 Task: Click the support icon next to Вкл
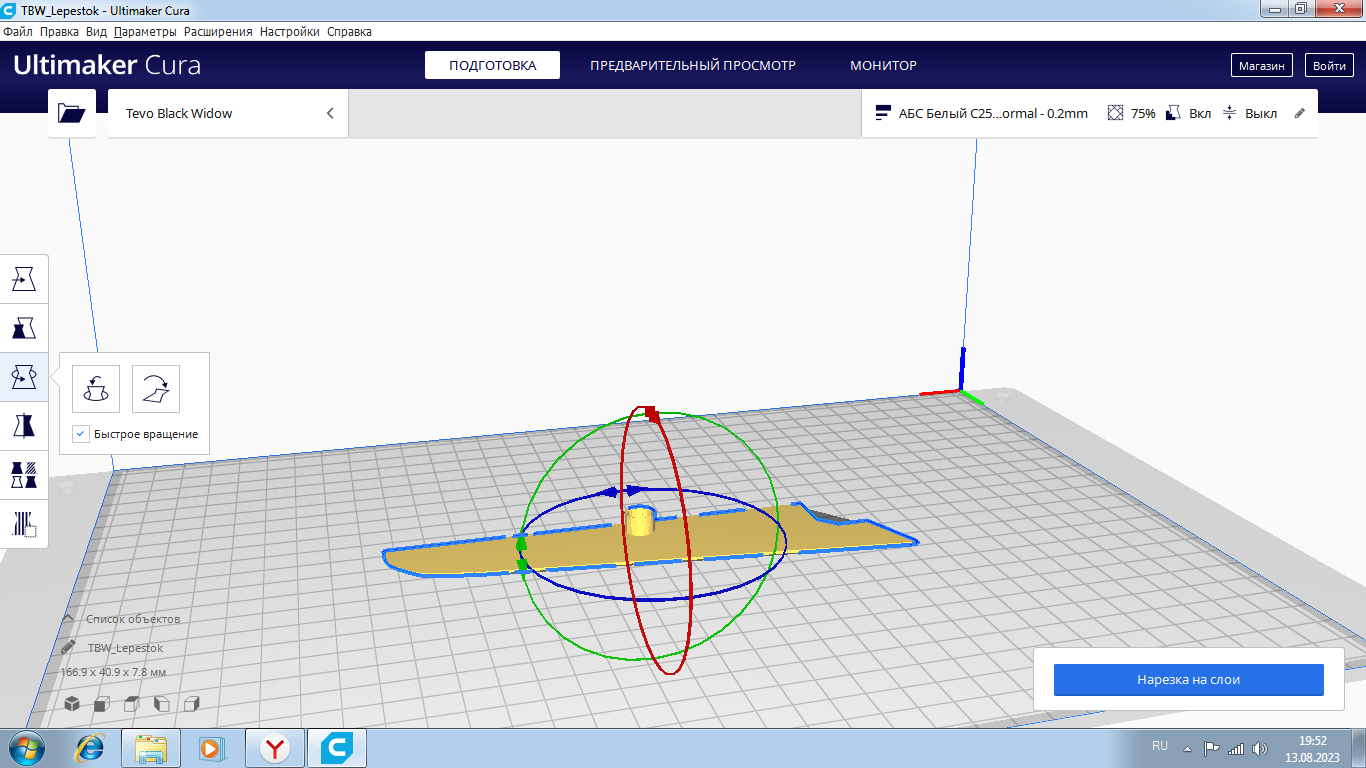1175,113
